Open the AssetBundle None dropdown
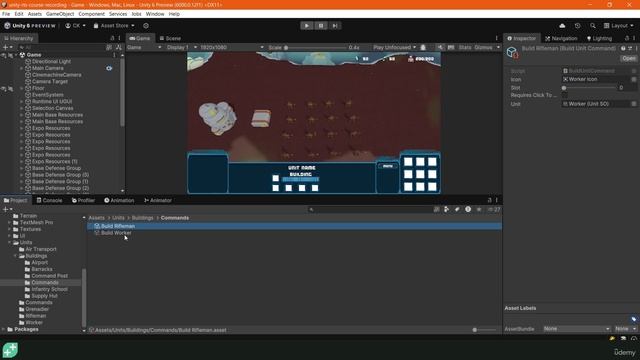This screenshot has width=640, height=360. click(x=577, y=329)
